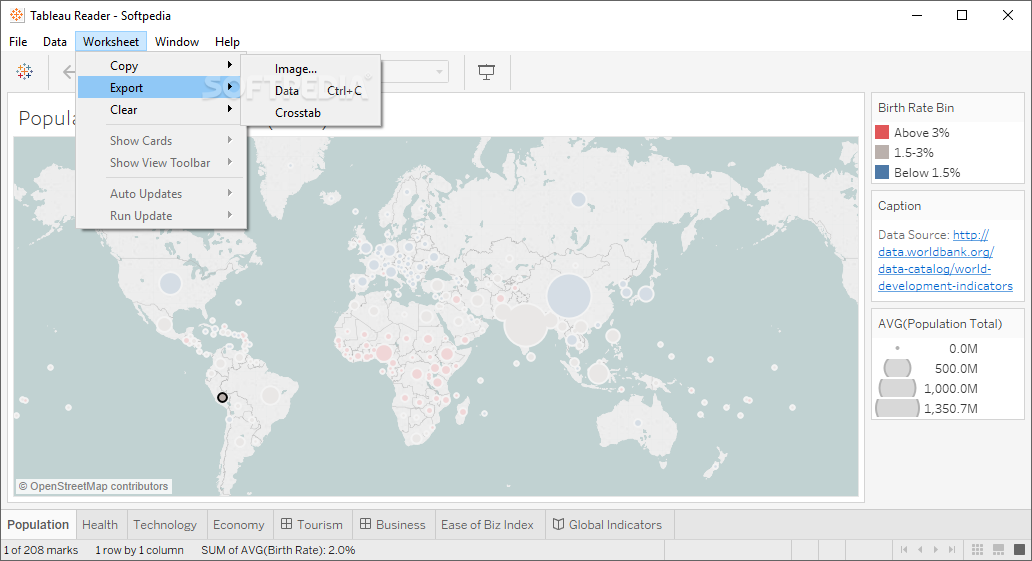
Task: Switch to the Technology tab
Action: click(x=165, y=525)
